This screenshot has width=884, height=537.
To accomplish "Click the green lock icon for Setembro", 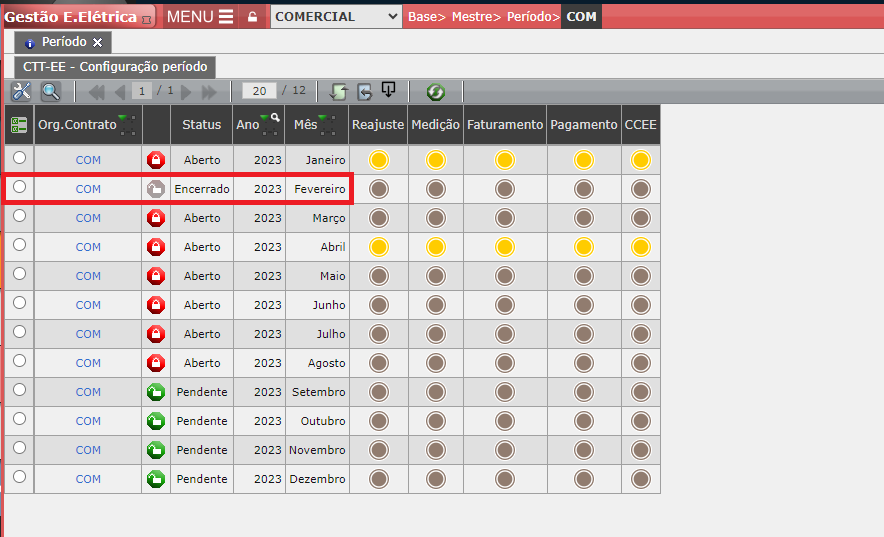I will (x=155, y=392).
